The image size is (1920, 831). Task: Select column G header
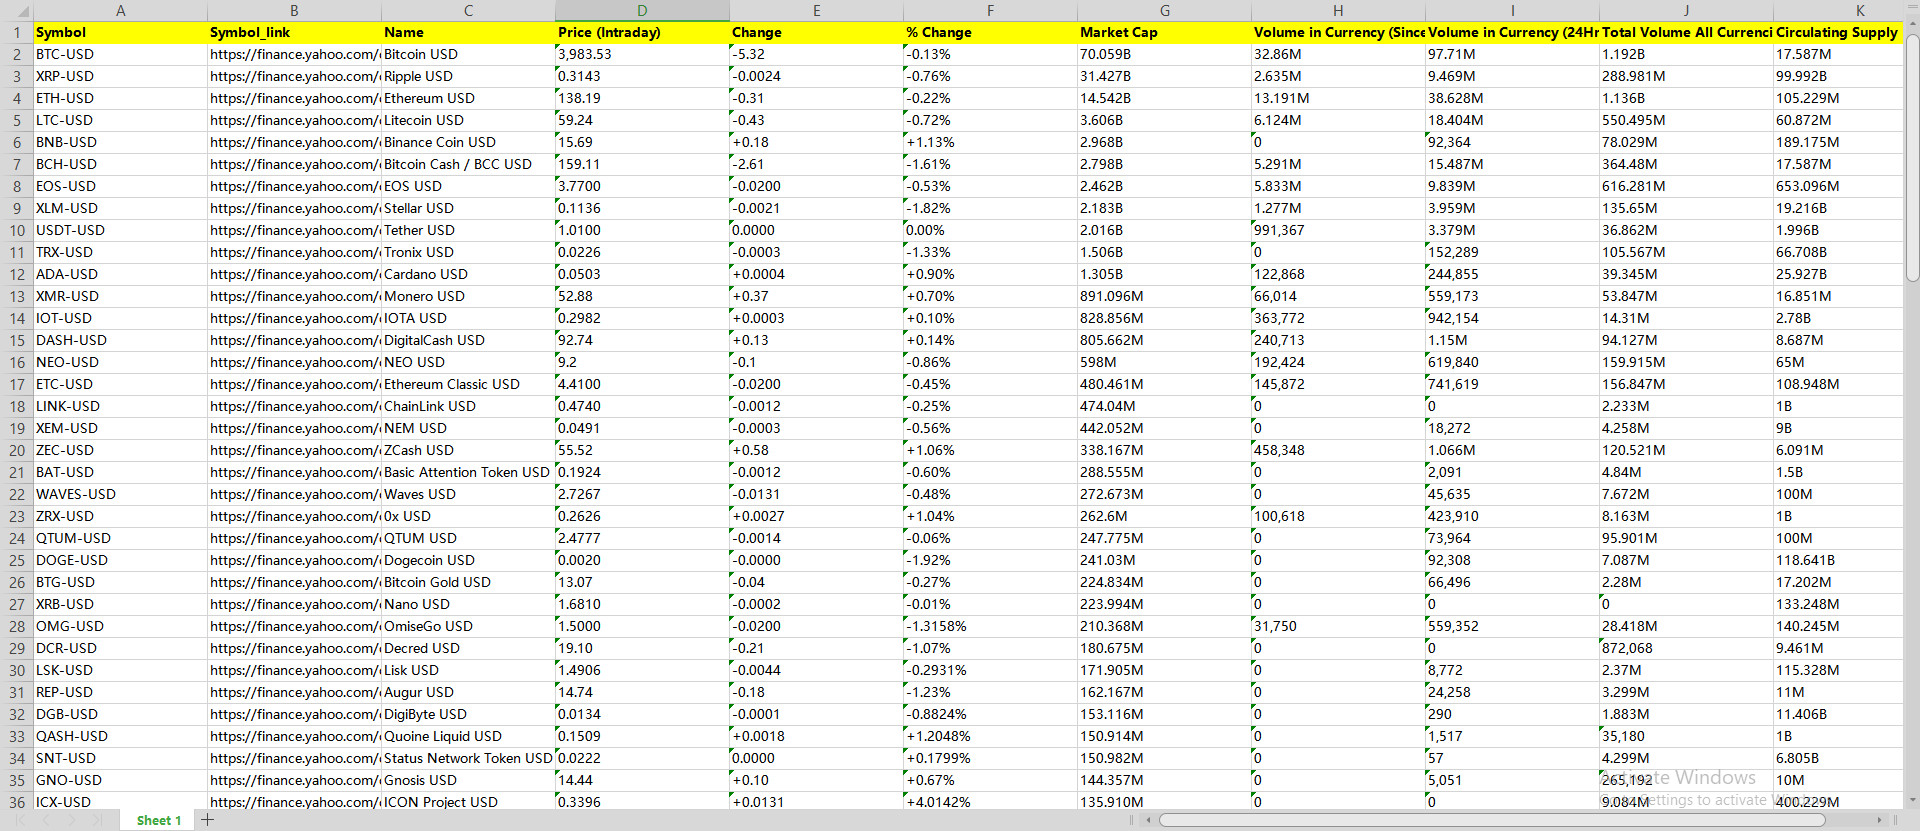point(1164,10)
